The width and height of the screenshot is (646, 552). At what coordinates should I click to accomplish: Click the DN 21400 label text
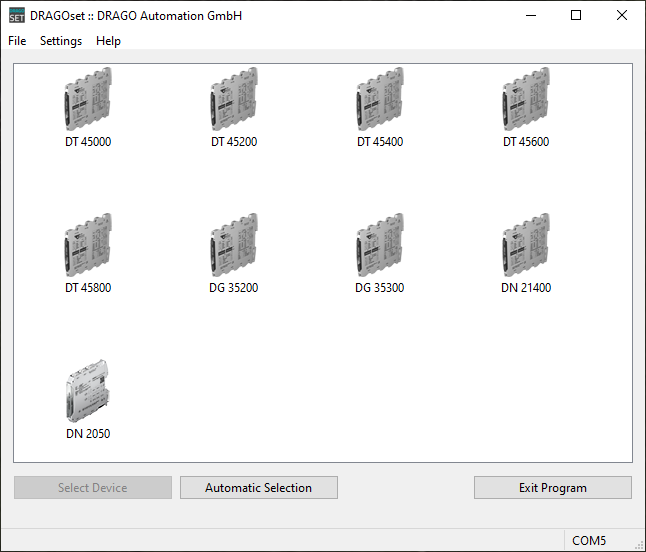point(526,288)
